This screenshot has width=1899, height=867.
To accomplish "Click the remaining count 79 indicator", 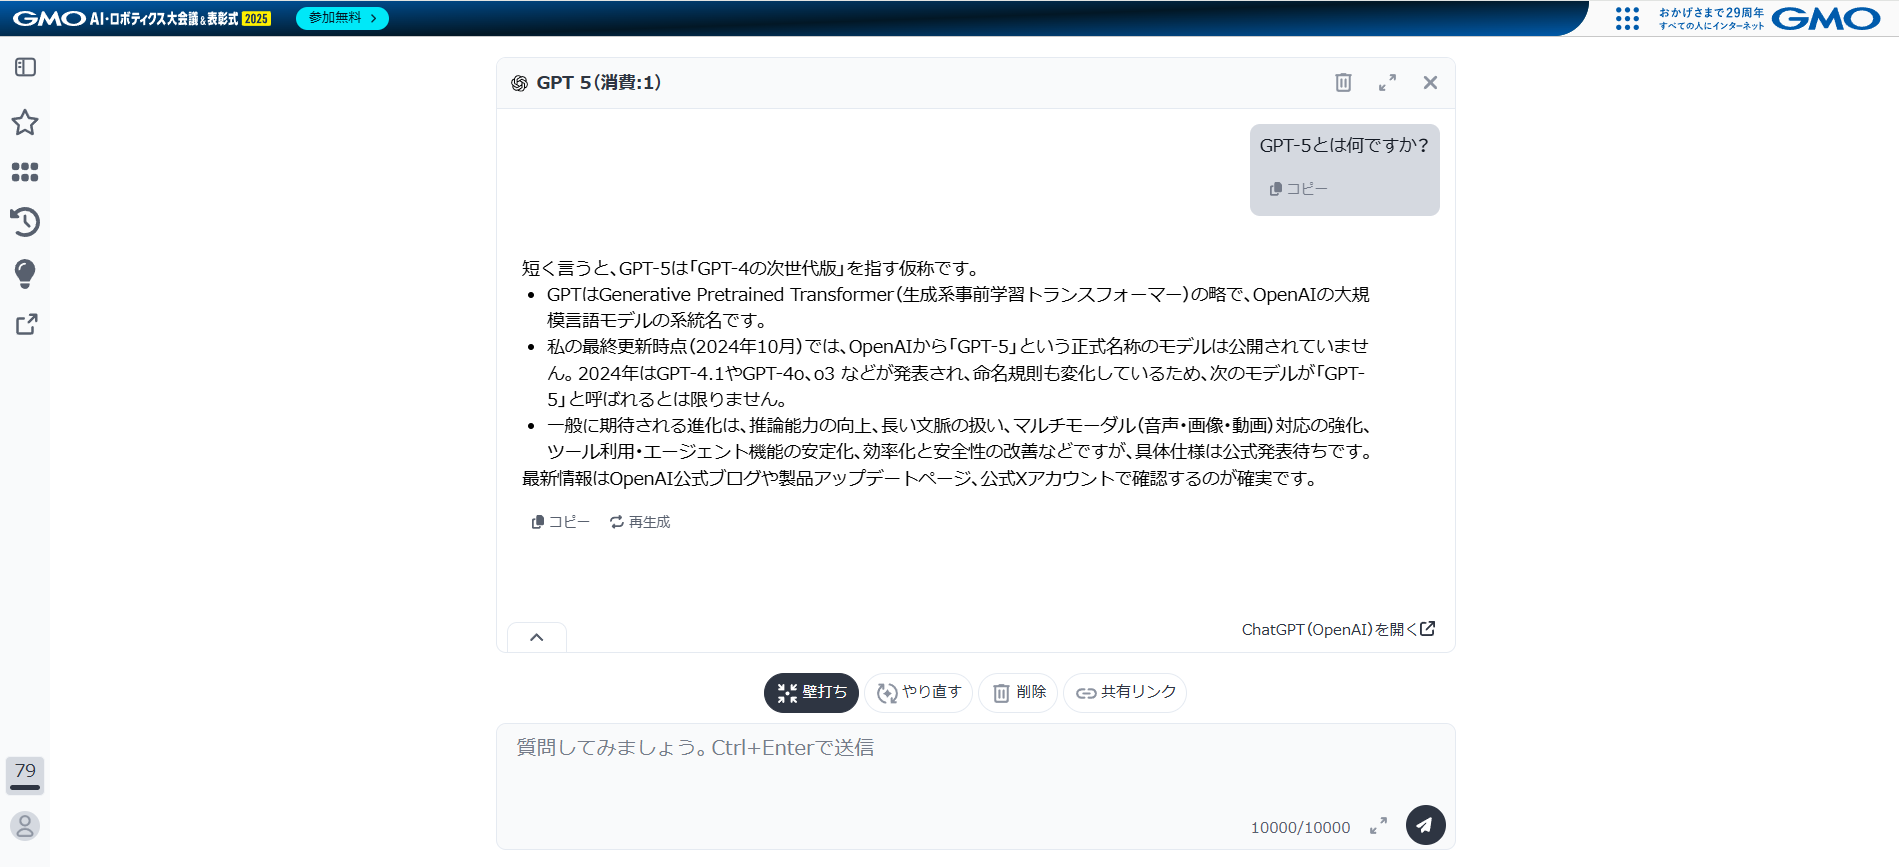I will point(25,775).
